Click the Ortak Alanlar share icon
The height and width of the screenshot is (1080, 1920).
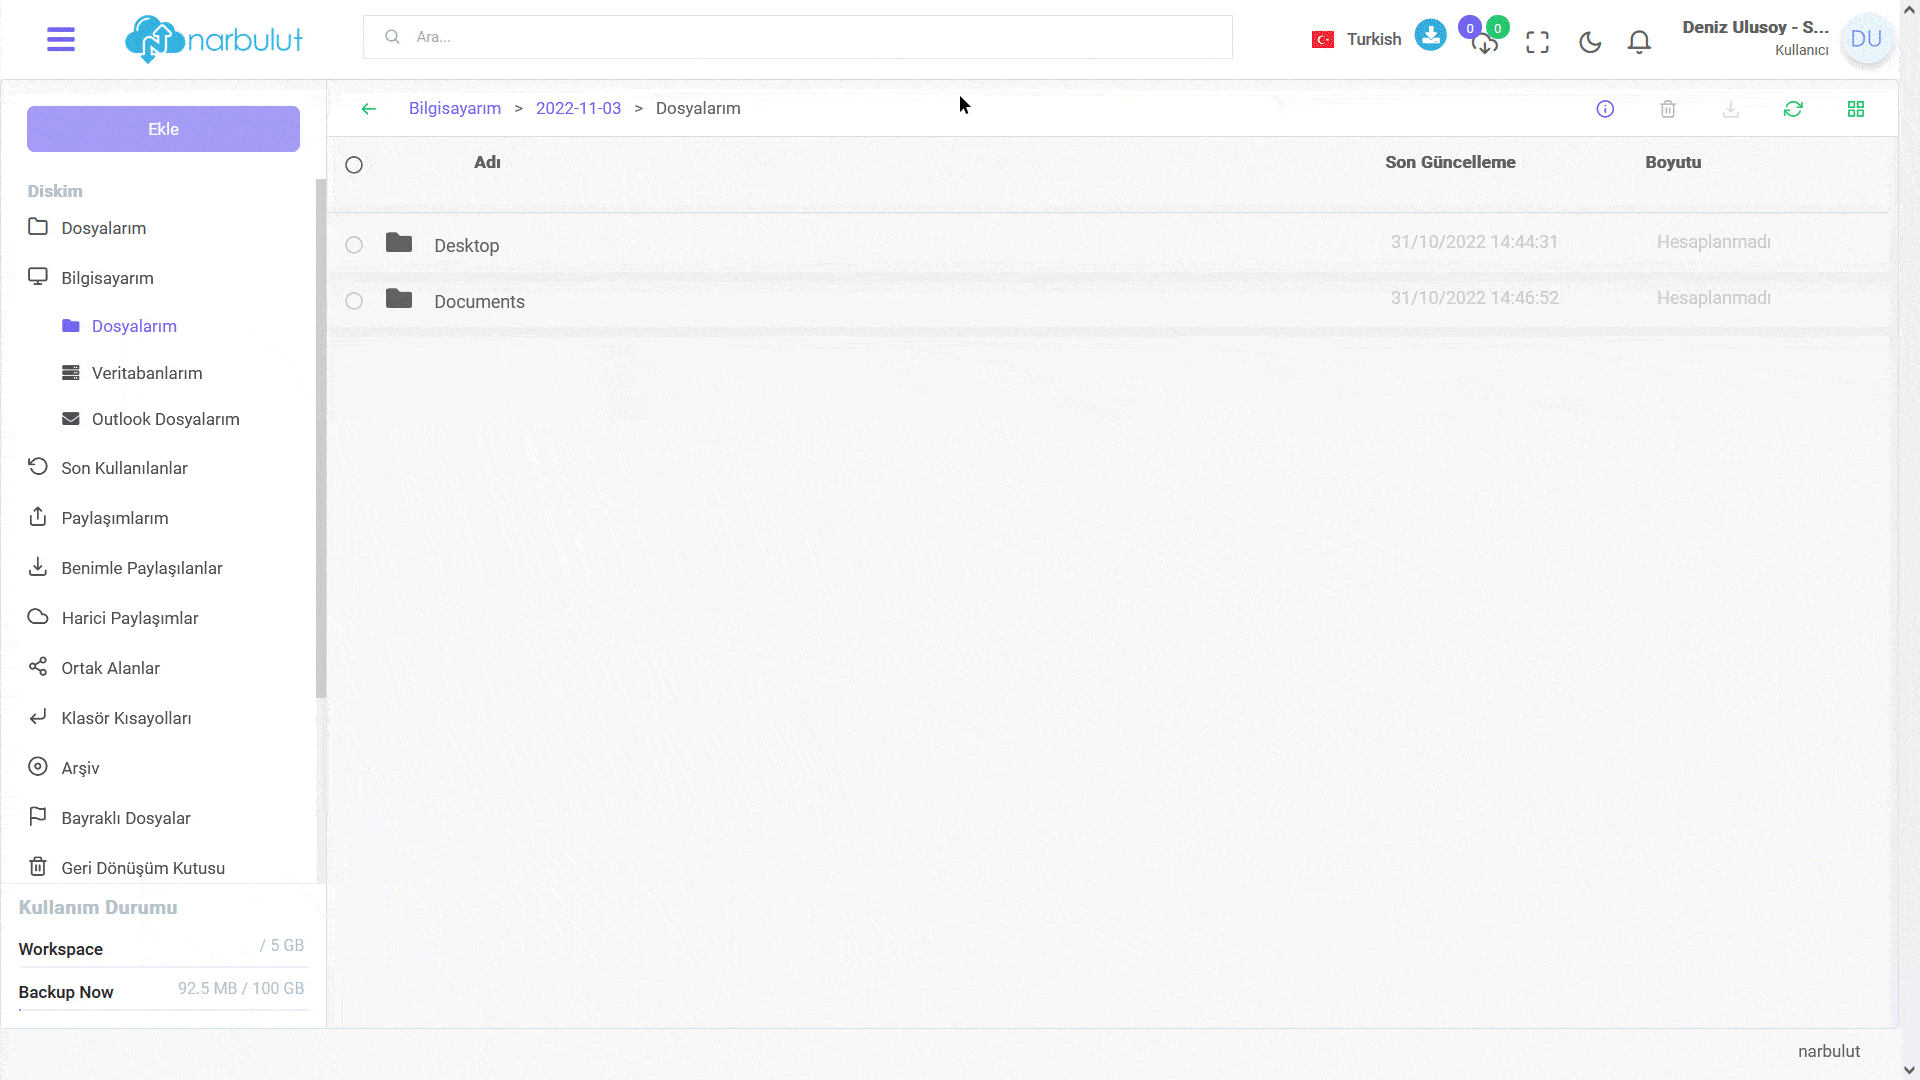pos(38,666)
